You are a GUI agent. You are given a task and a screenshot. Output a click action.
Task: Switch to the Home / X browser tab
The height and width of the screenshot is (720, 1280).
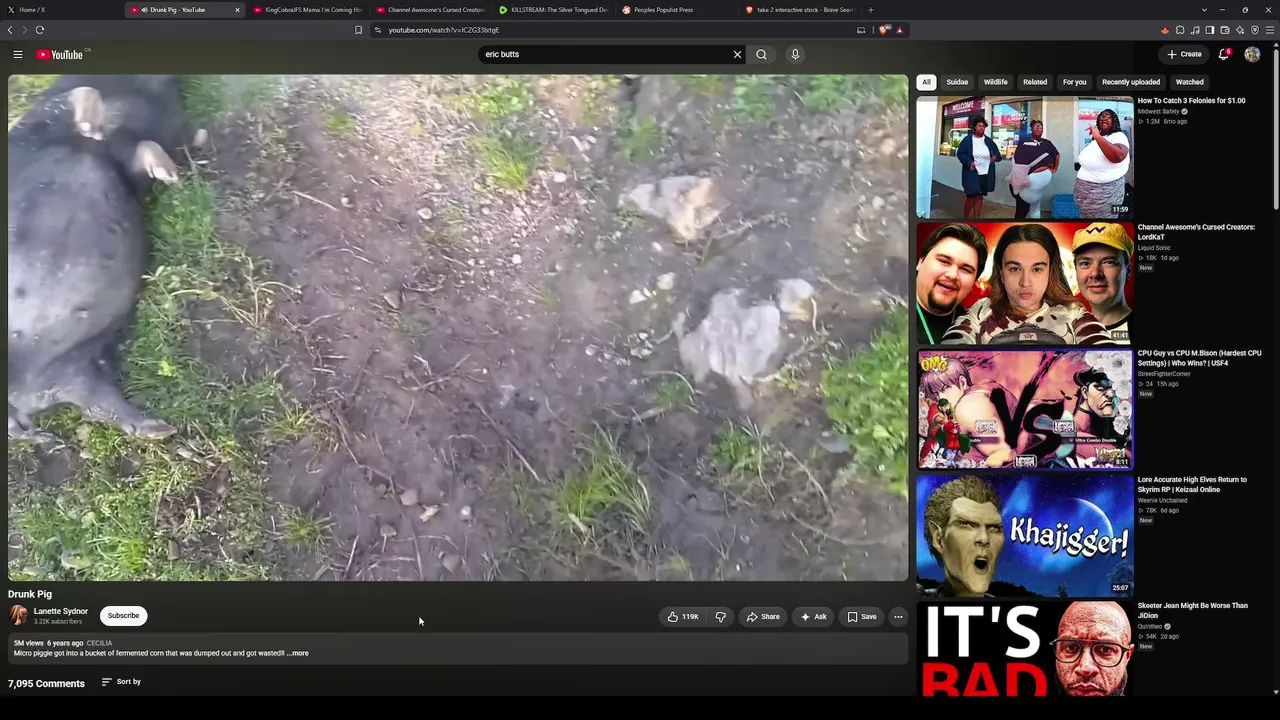(x=62, y=10)
